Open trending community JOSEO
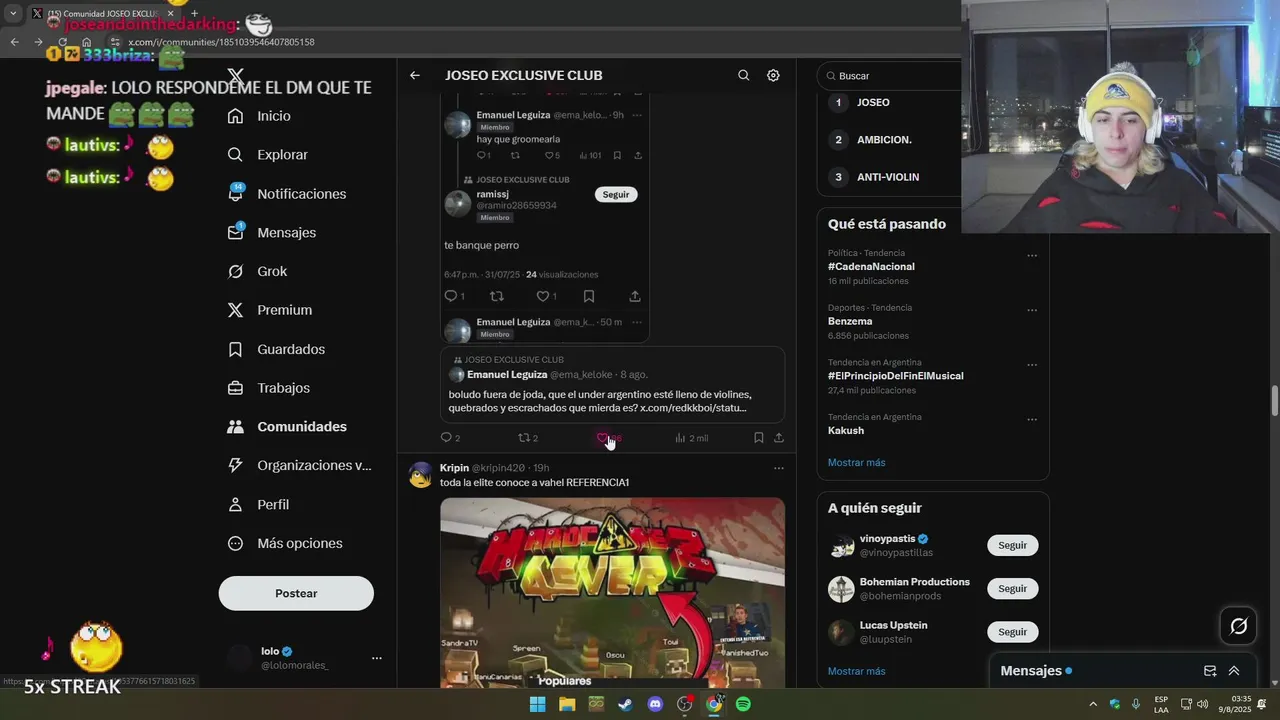 [873, 102]
